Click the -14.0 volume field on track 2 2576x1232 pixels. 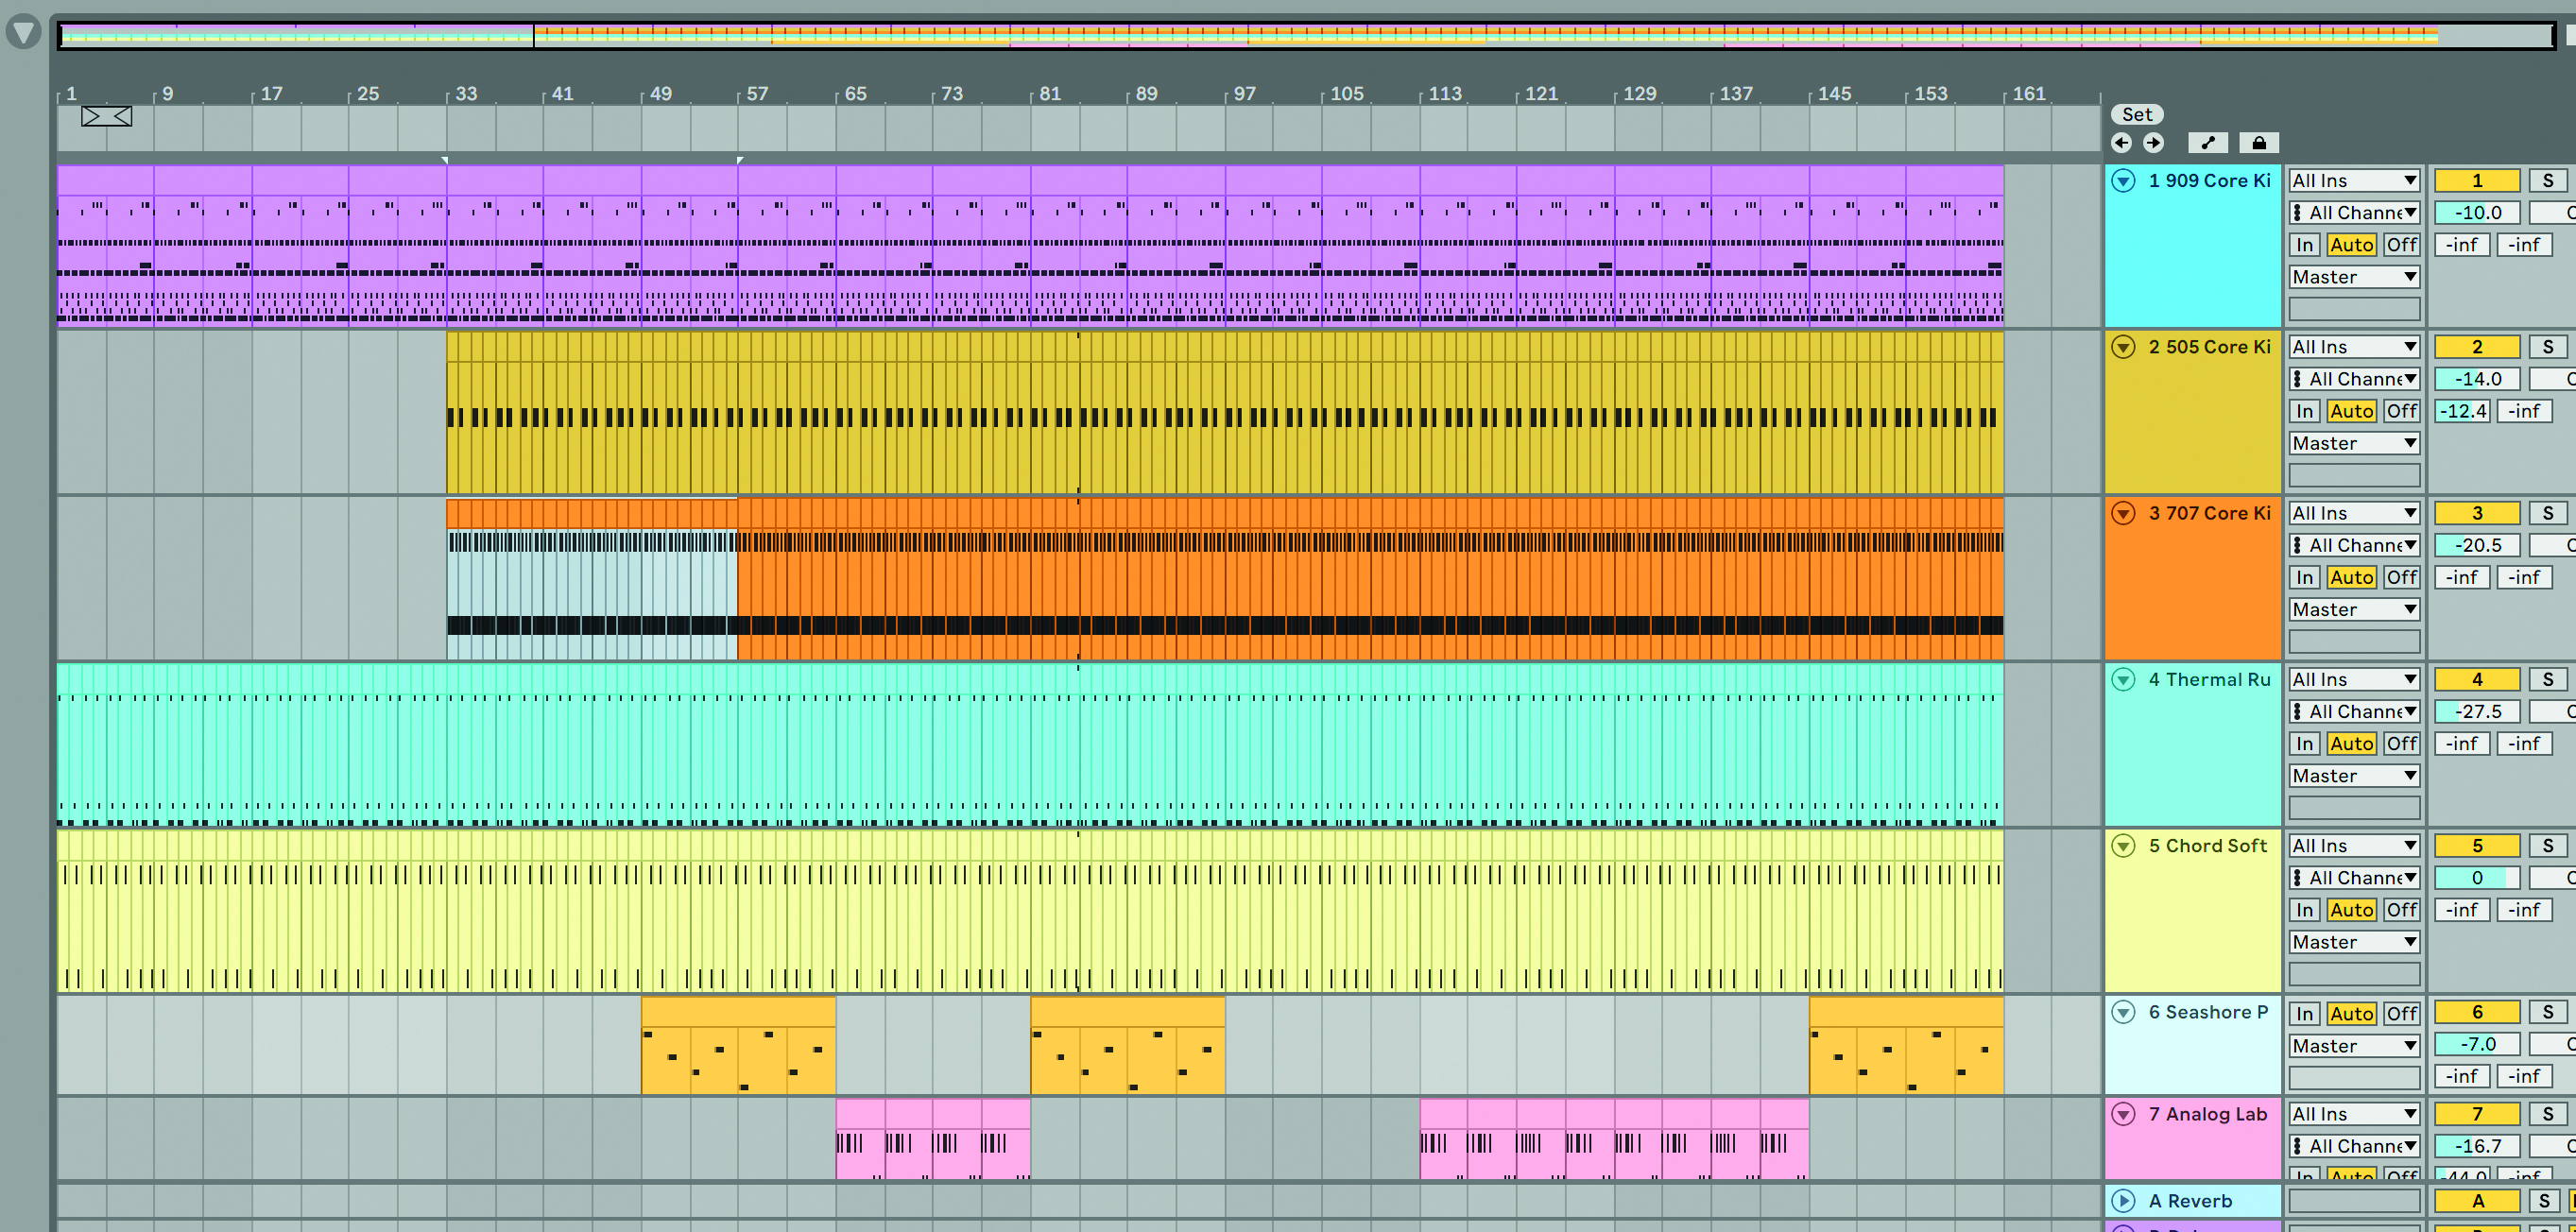tap(2476, 379)
